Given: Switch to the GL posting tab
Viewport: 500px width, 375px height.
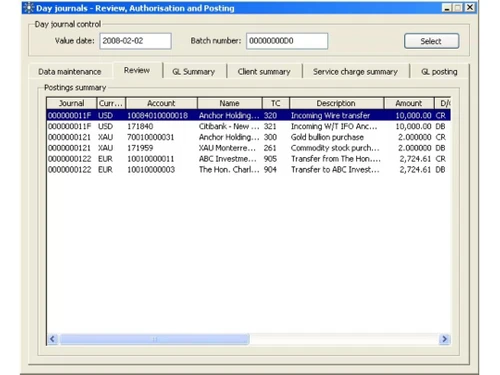Looking at the screenshot, I should tap(439, 72).
